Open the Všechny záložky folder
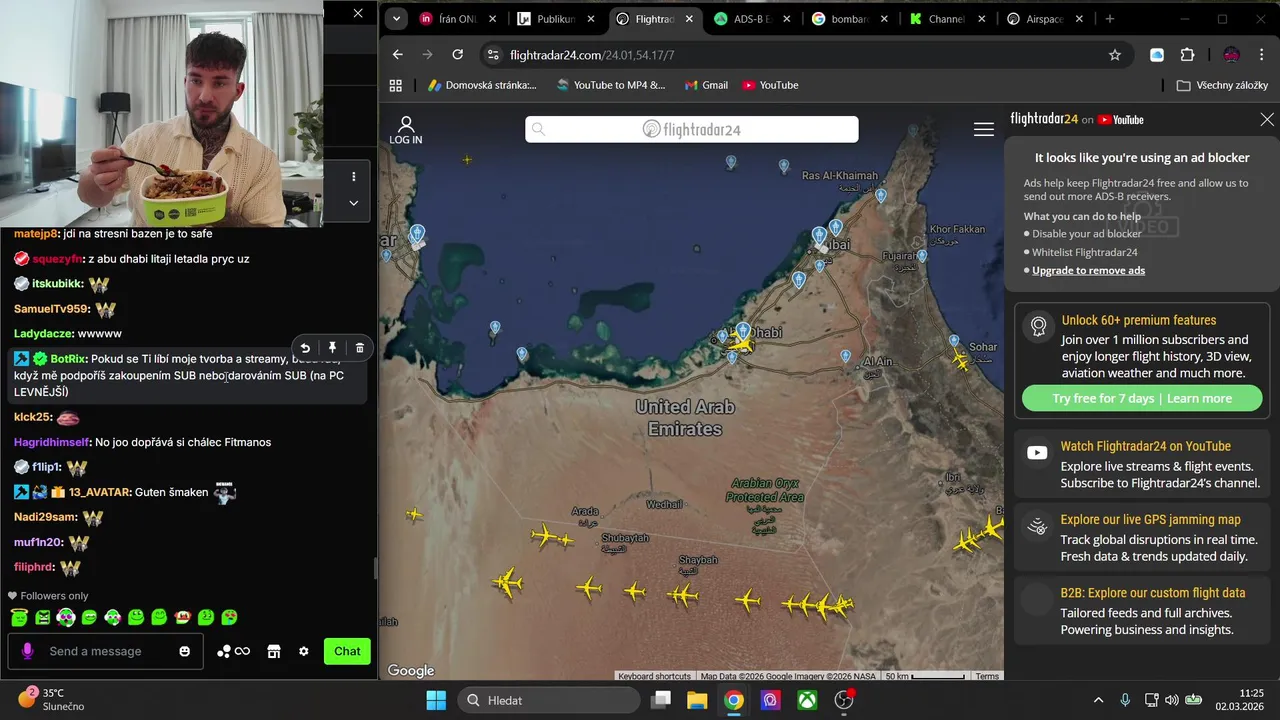The width and height of the screenshot is (1280, 720). [1222, 85]
